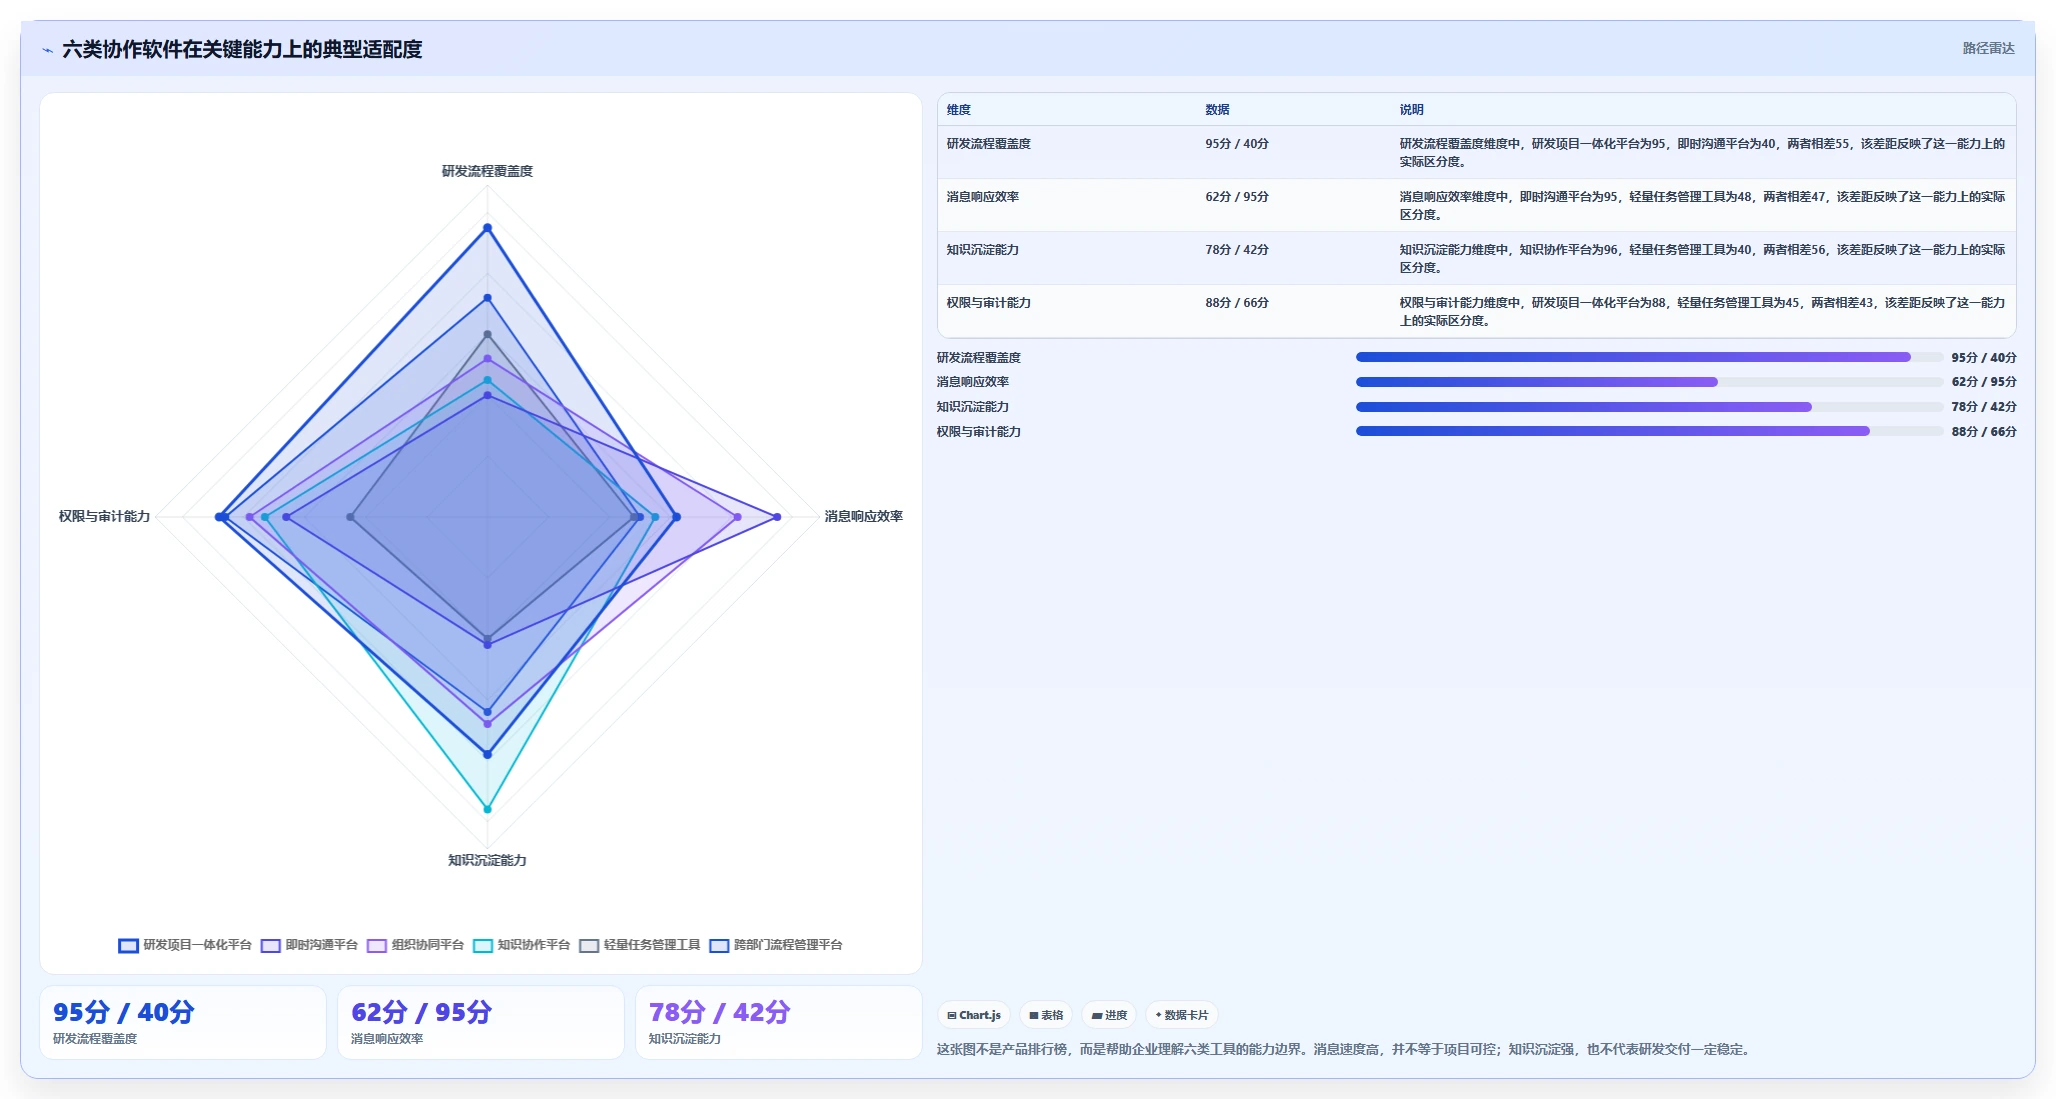Open the 78分 / 42分 data card
The image size is (2056, 1099).
tap(779, 1023)
